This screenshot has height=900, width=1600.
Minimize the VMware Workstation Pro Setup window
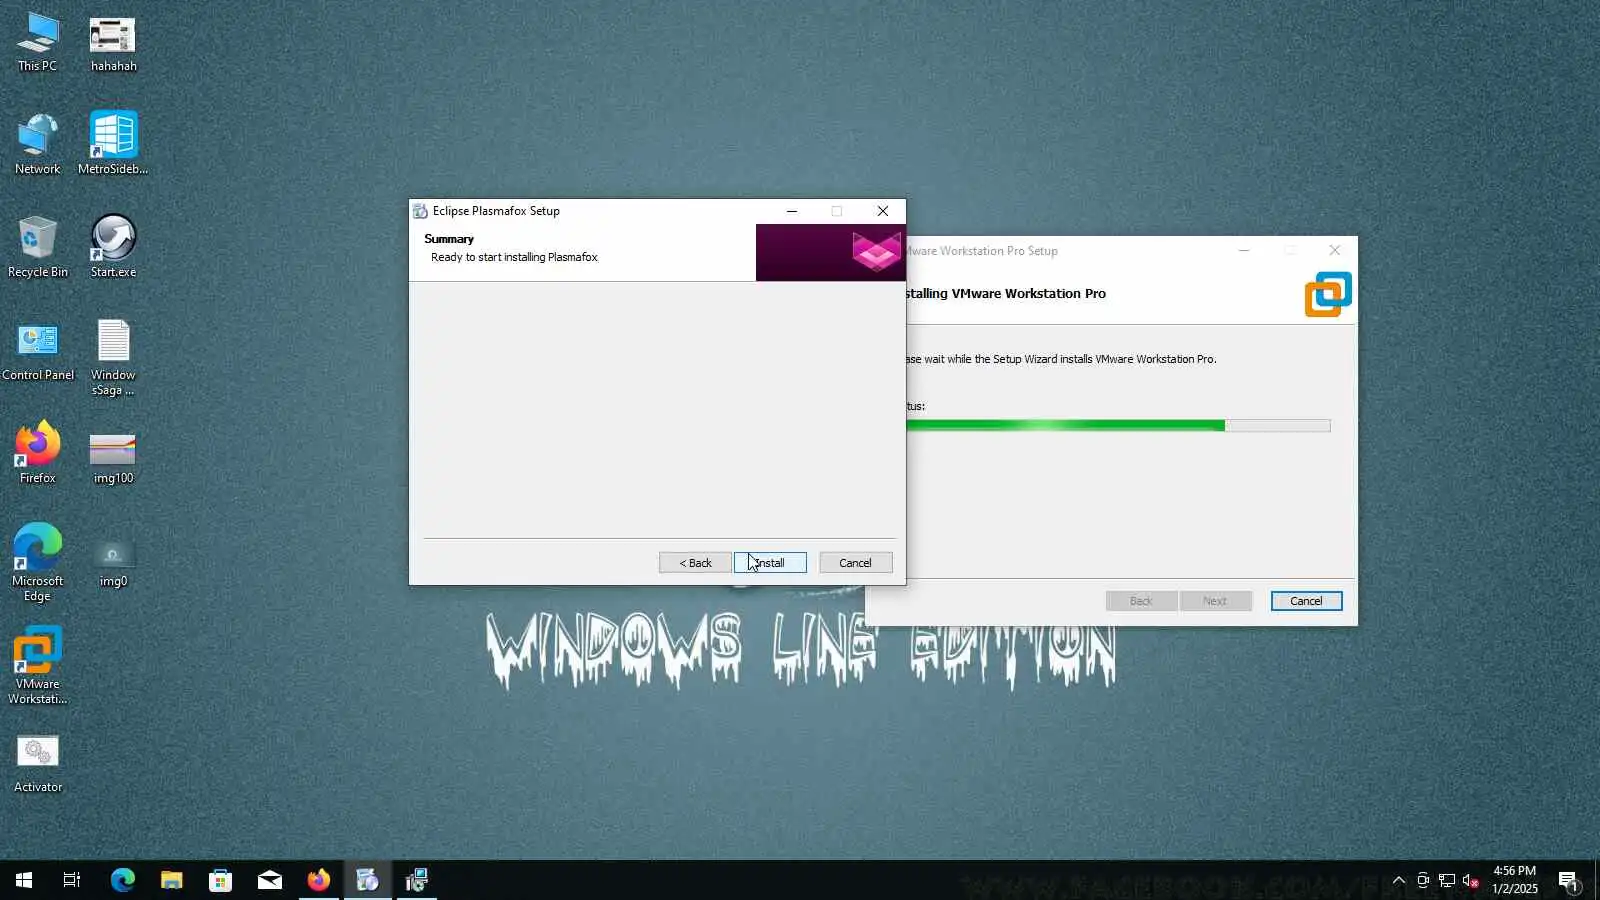1244,250
